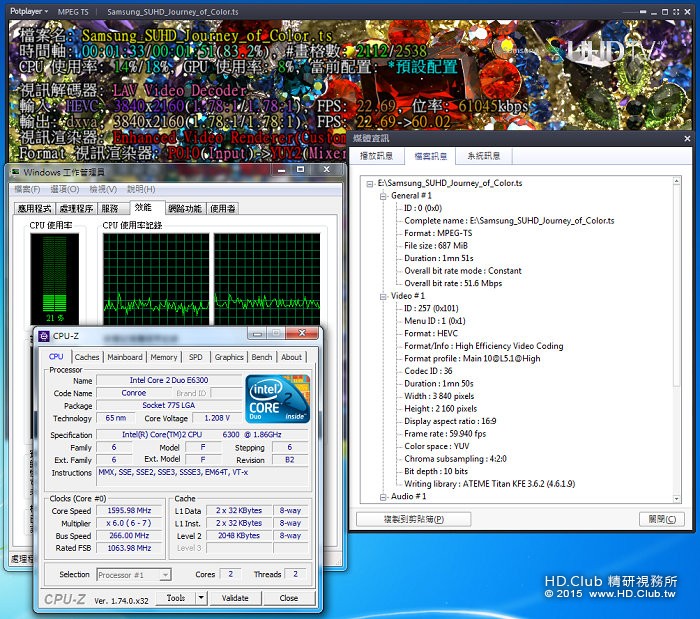The width and height of the screenshot is (700, 619).
Task: Click the Core Speed value '1595.98 MHz'
Action: tap(129, 511)
